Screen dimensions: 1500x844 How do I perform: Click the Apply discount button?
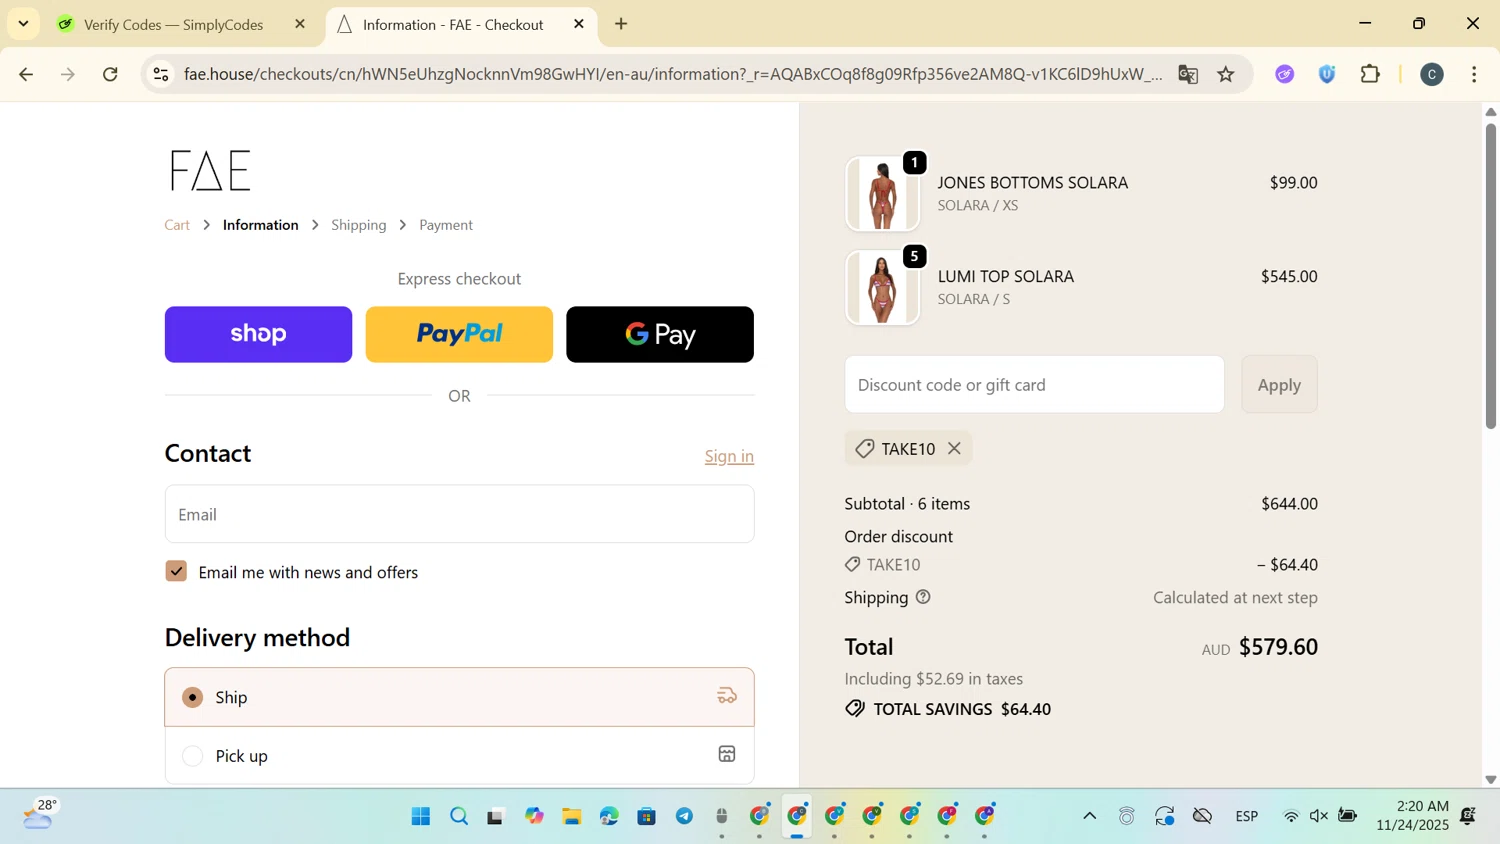pyautogui.click(x=1279, y=384)
